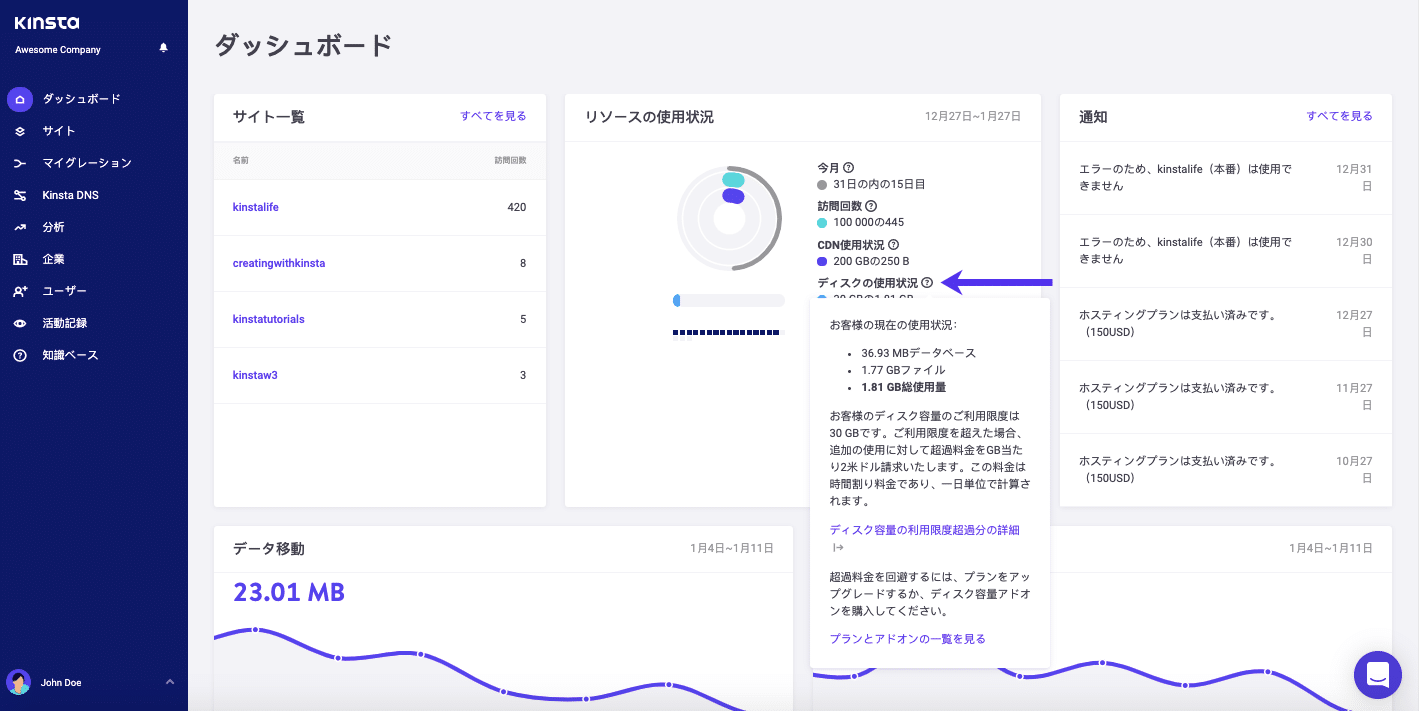Click the CDN使用状況 purple legend dot
The height and width of the screenshot is (711, 1419).
[822, 260]
